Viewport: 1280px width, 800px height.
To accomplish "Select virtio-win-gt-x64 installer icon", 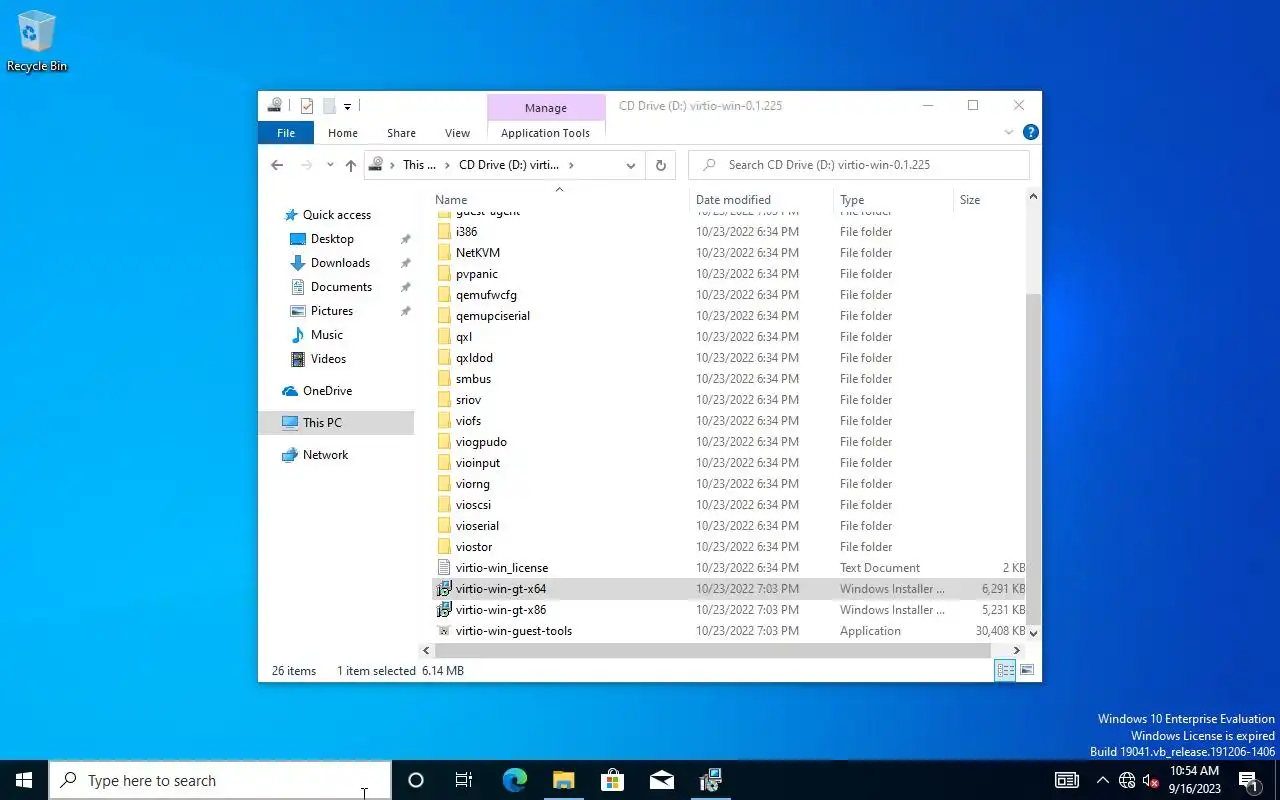I will (x=445, y=589).
